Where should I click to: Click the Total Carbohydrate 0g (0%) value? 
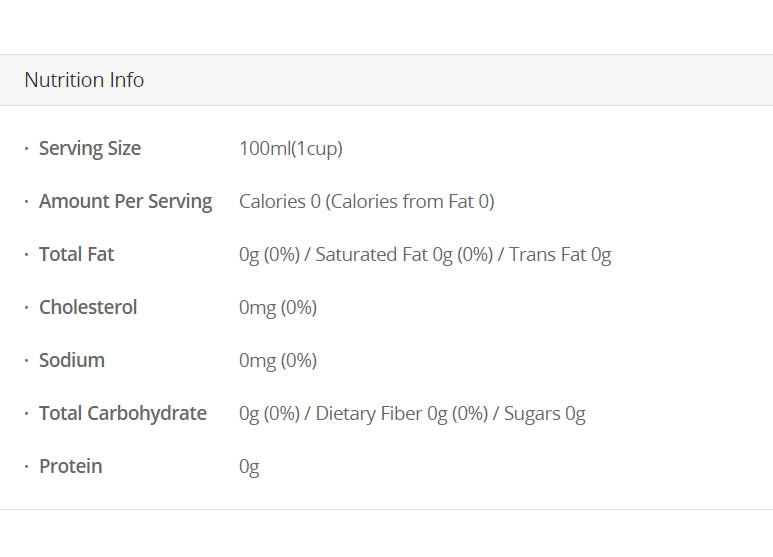(269, 413)
